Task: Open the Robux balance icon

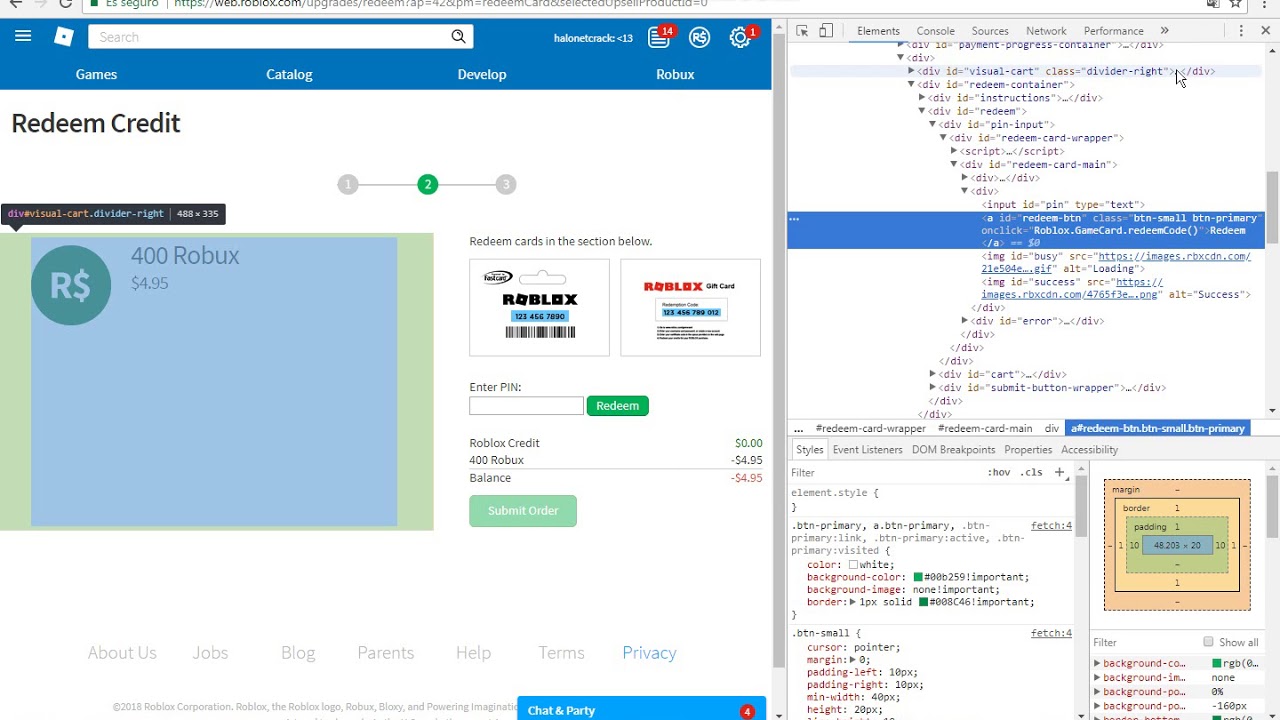Action: click(699, 38)
